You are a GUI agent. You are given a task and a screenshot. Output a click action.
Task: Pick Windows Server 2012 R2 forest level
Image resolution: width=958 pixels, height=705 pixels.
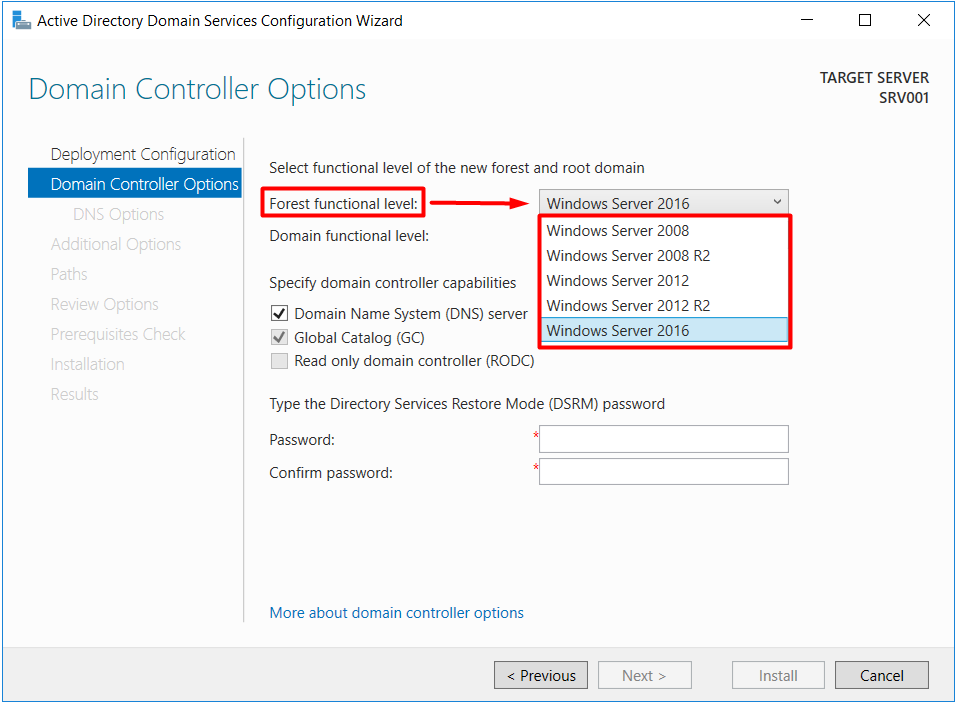665,306
